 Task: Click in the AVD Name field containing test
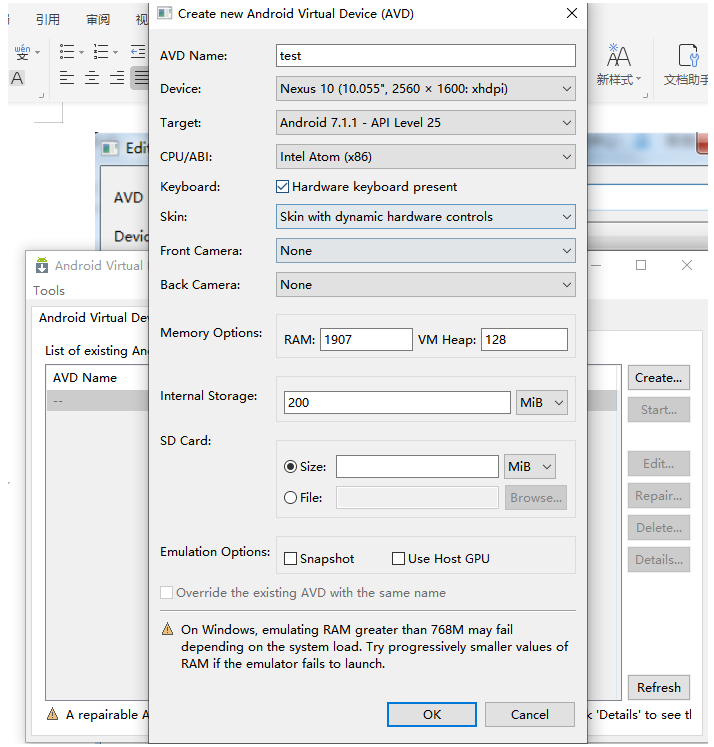425,56
